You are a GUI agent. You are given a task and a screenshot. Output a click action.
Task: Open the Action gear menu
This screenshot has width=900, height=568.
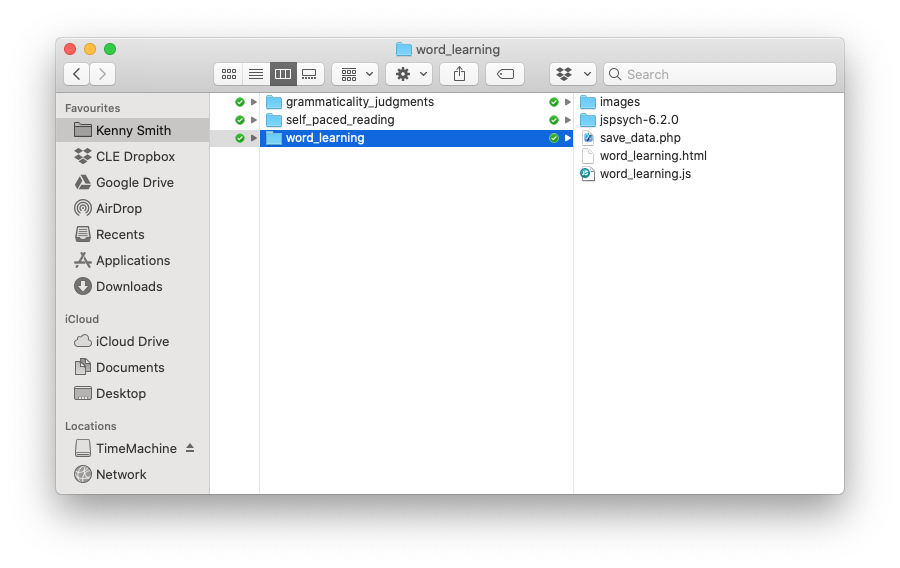pos(409,74)
